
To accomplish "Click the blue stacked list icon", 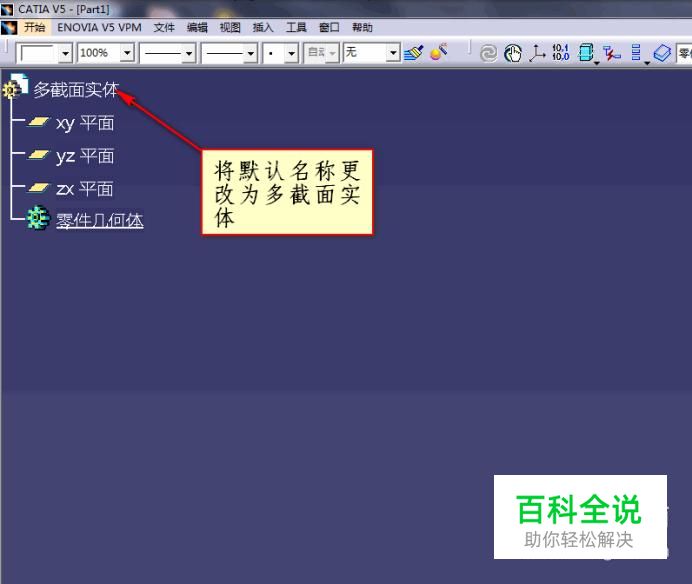I will [x=636, y=53].
